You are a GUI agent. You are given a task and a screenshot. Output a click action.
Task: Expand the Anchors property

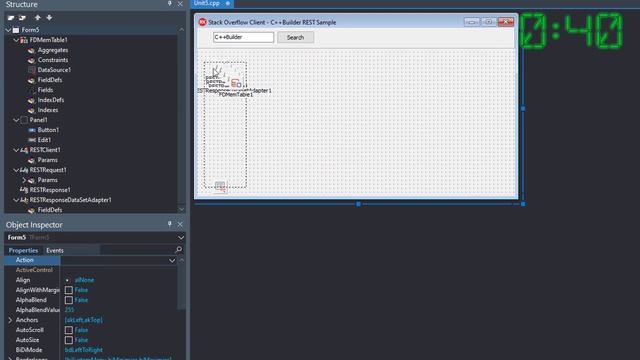click(10, 320)
